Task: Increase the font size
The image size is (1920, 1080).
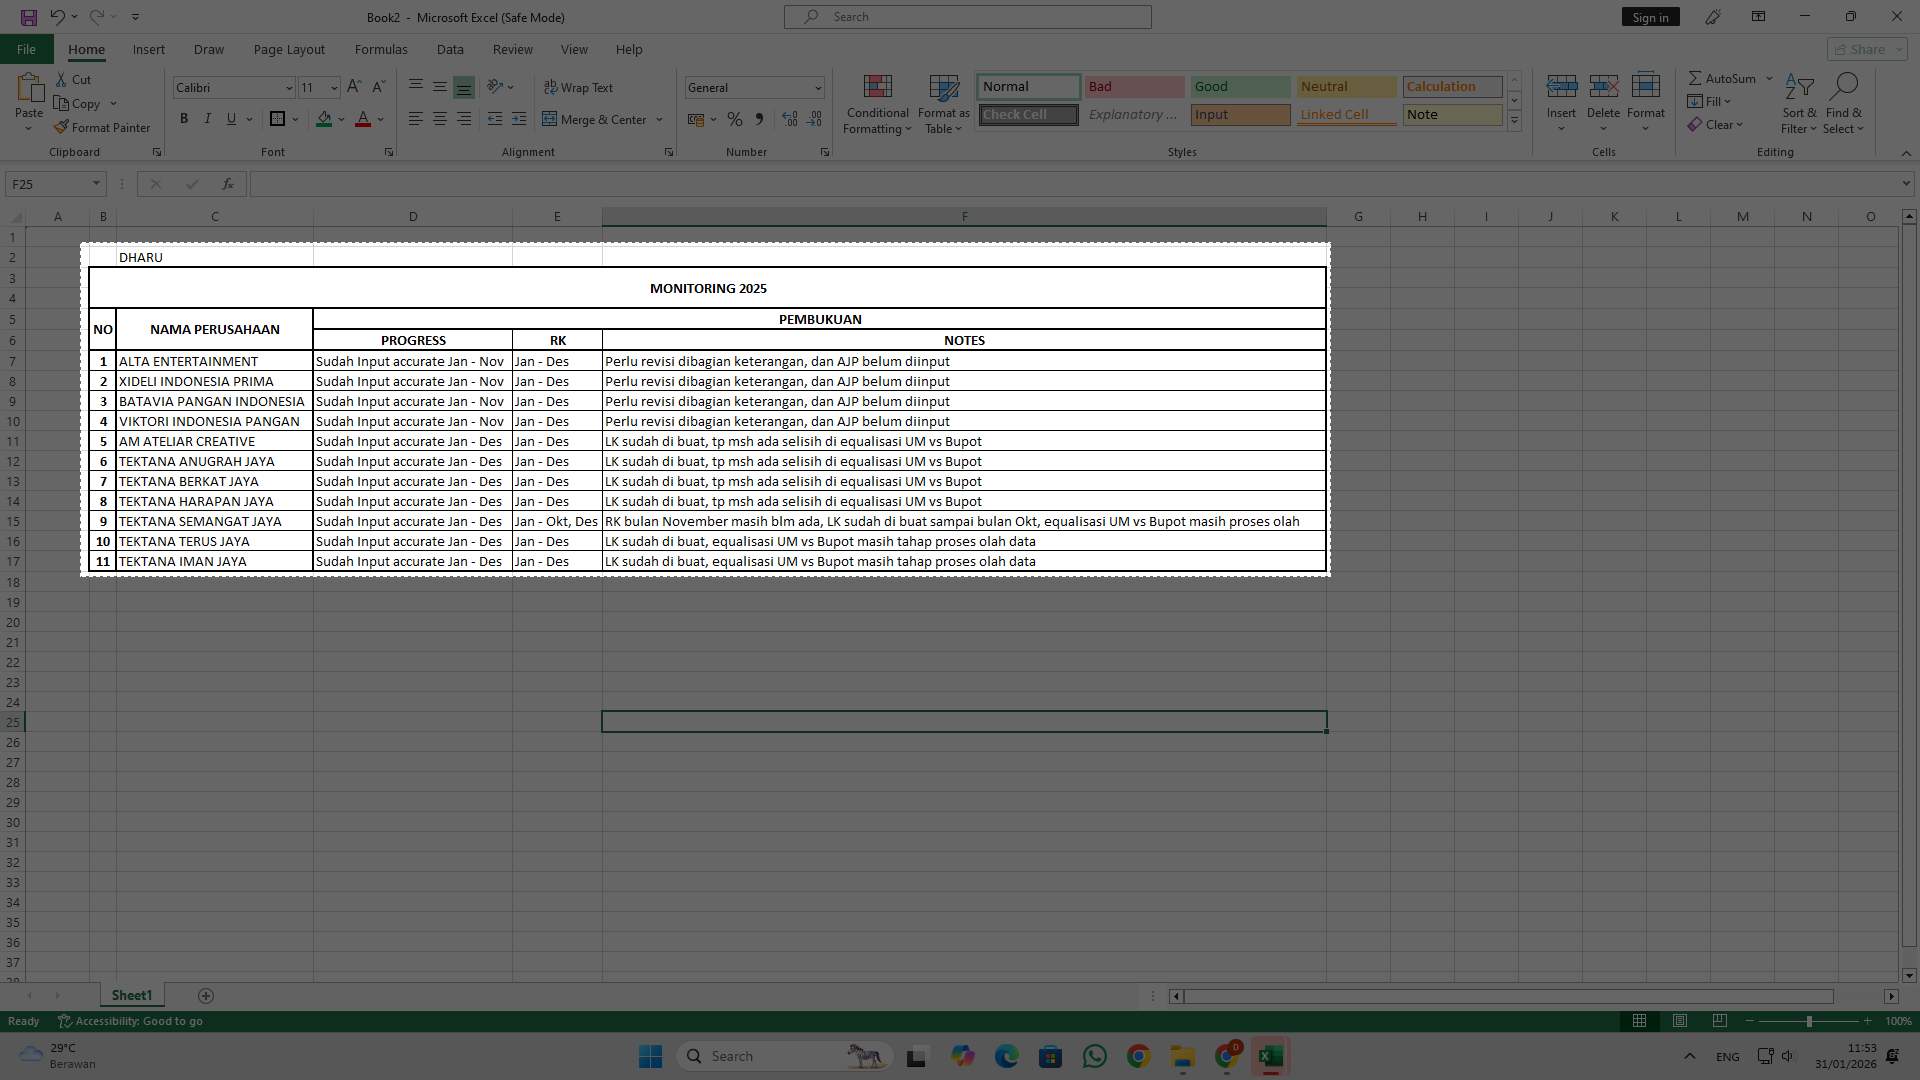Action: pyautogui.click(x=354, y=87)
